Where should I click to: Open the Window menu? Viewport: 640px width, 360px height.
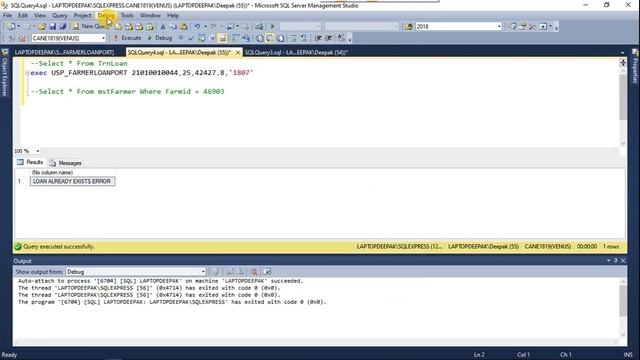tap(150, 16)
